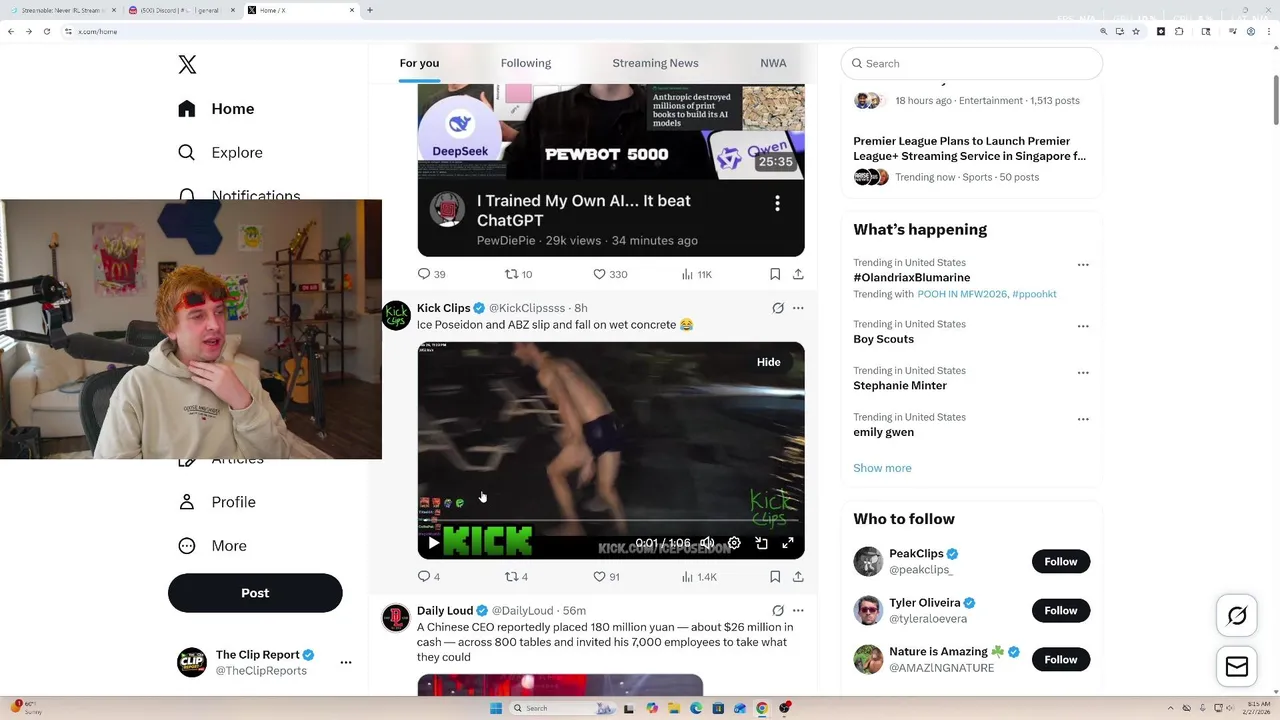
Task: Go to Profile in sidebar
Action: pyautogui.click(x=216, y=502)
